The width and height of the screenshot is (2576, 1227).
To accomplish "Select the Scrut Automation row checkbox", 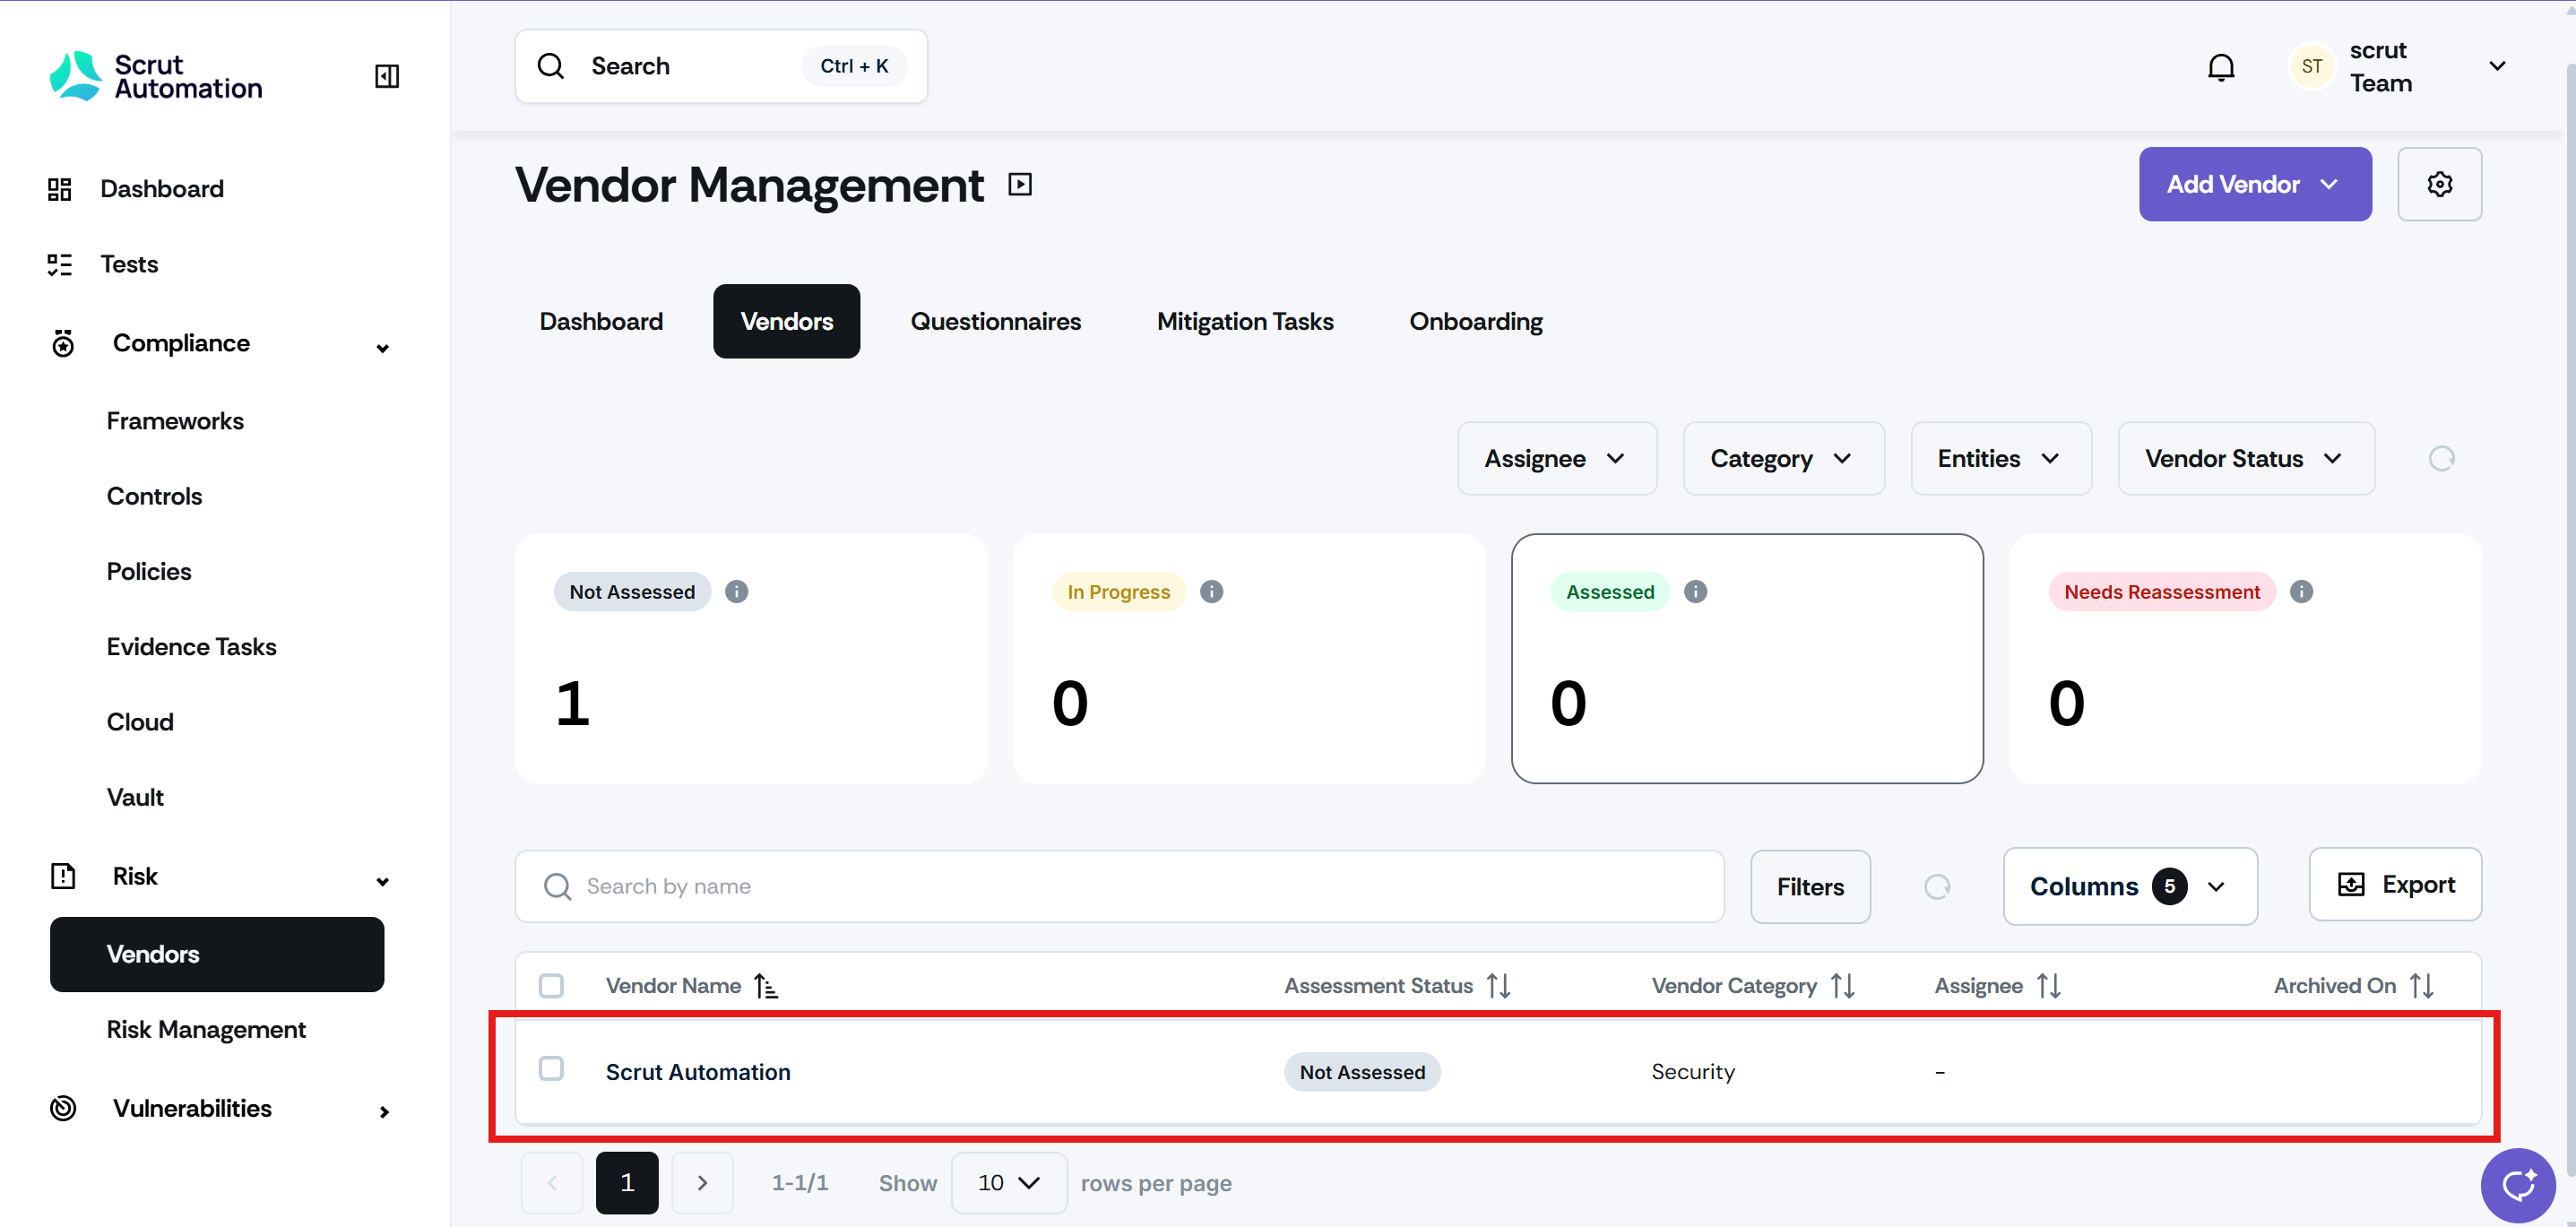I will point(551,1069).
